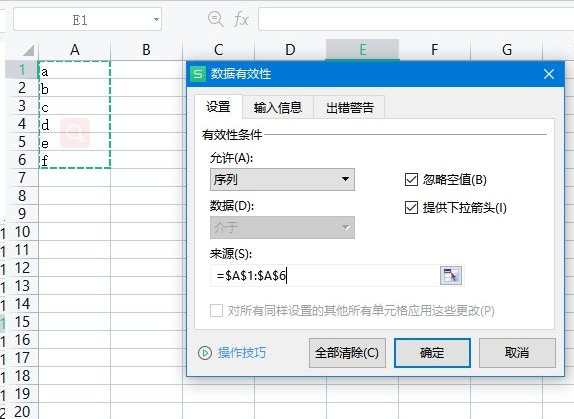Image resolution: width=574 pixels, height=419 pixels.
Task: Open the 操作技巧 link
Action: 242,353
